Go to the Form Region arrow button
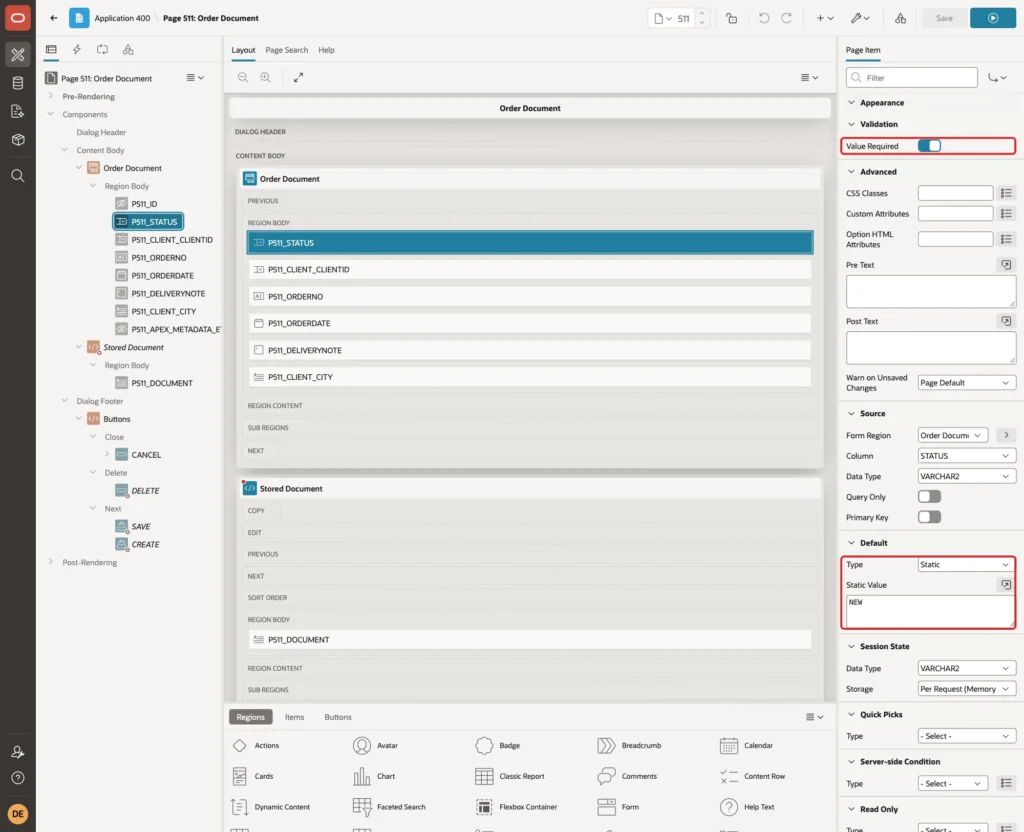 (1006, 435)
